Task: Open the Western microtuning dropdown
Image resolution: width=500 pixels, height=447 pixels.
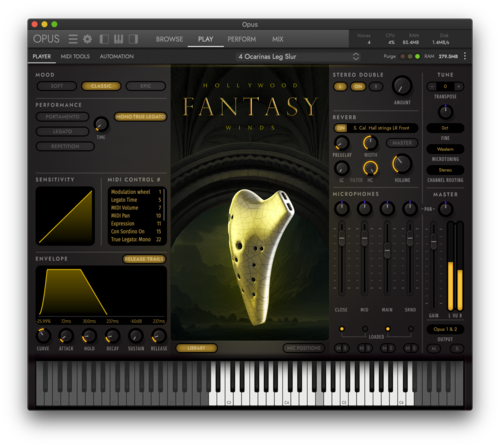Action: (x=445, y=149)
